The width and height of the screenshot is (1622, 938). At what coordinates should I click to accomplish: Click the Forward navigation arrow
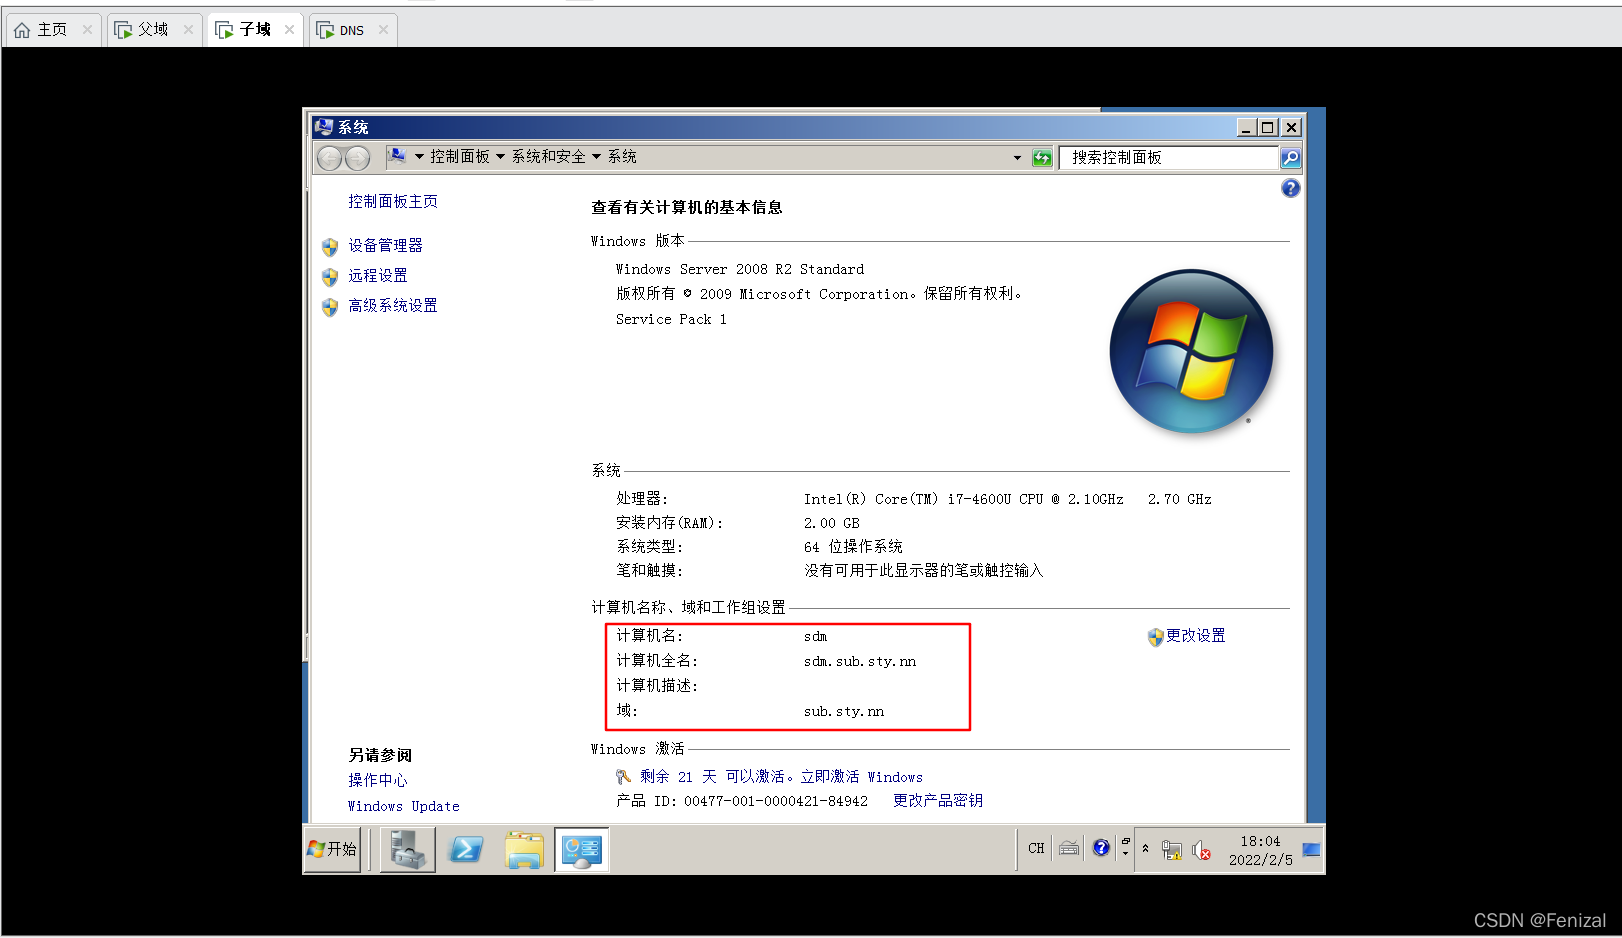pos(357,158)
